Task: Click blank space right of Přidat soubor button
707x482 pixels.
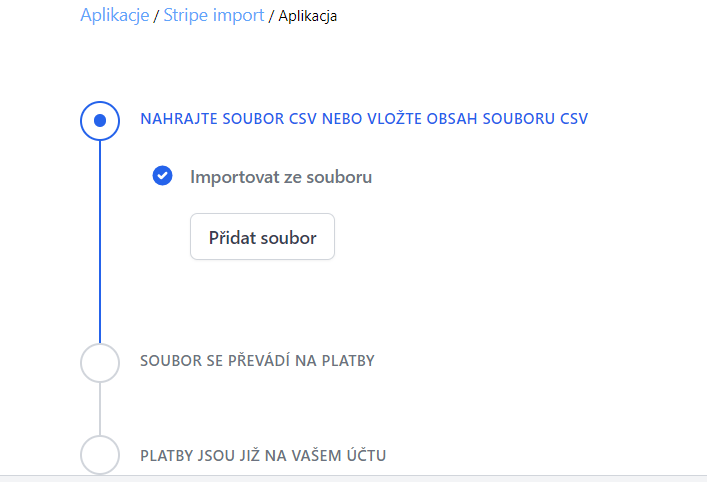Action: 480,237
